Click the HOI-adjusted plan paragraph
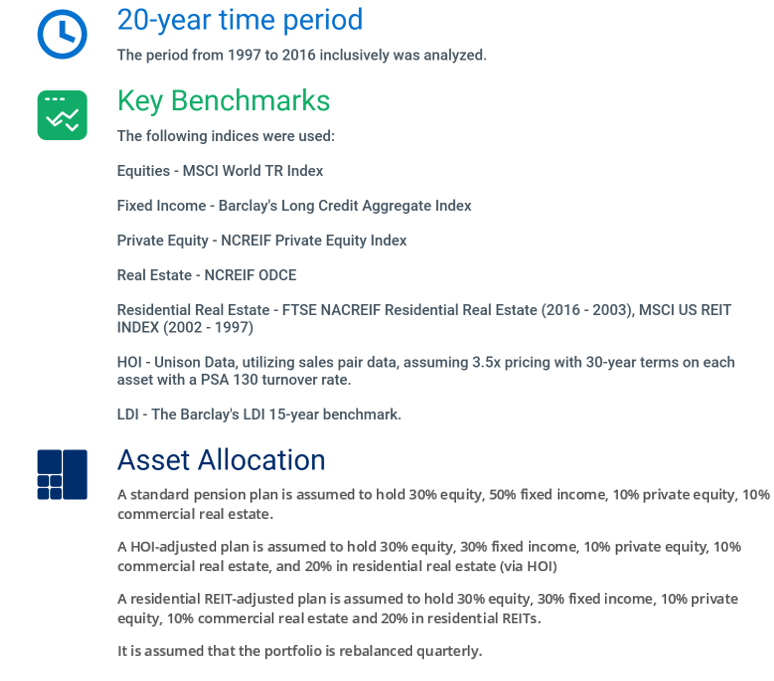The width and height of the screenshot is (774, 681). pyautogui.click(x=429, y=557)
